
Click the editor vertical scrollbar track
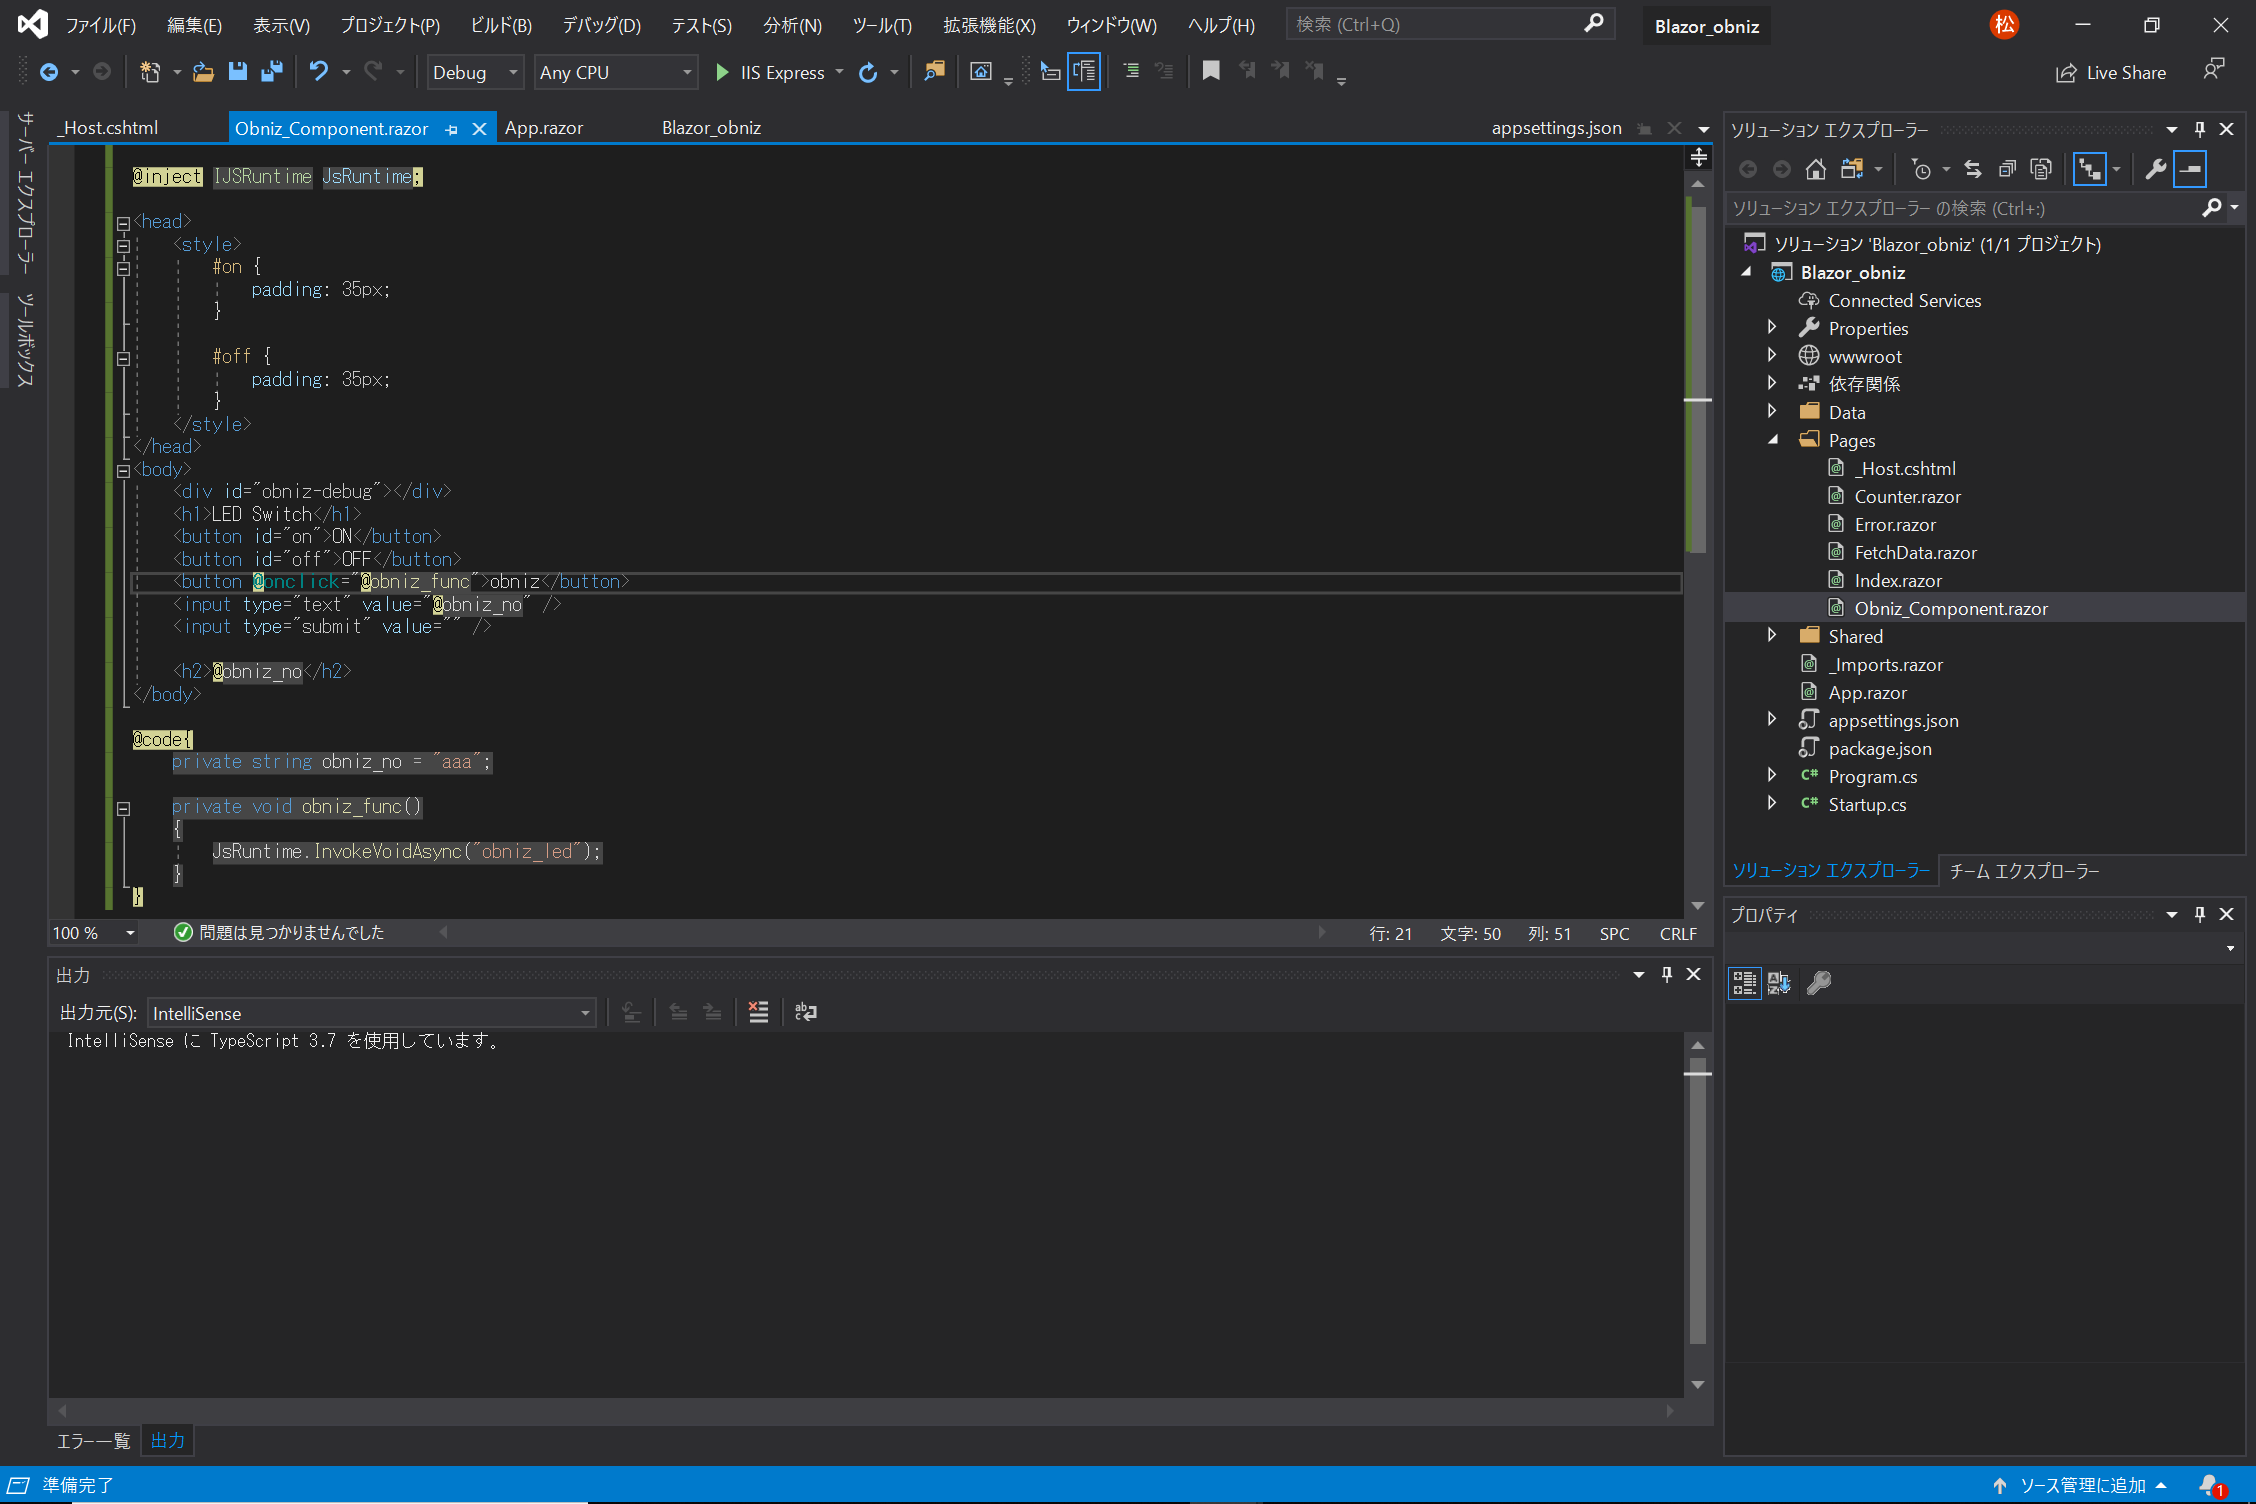[1697, 720]
